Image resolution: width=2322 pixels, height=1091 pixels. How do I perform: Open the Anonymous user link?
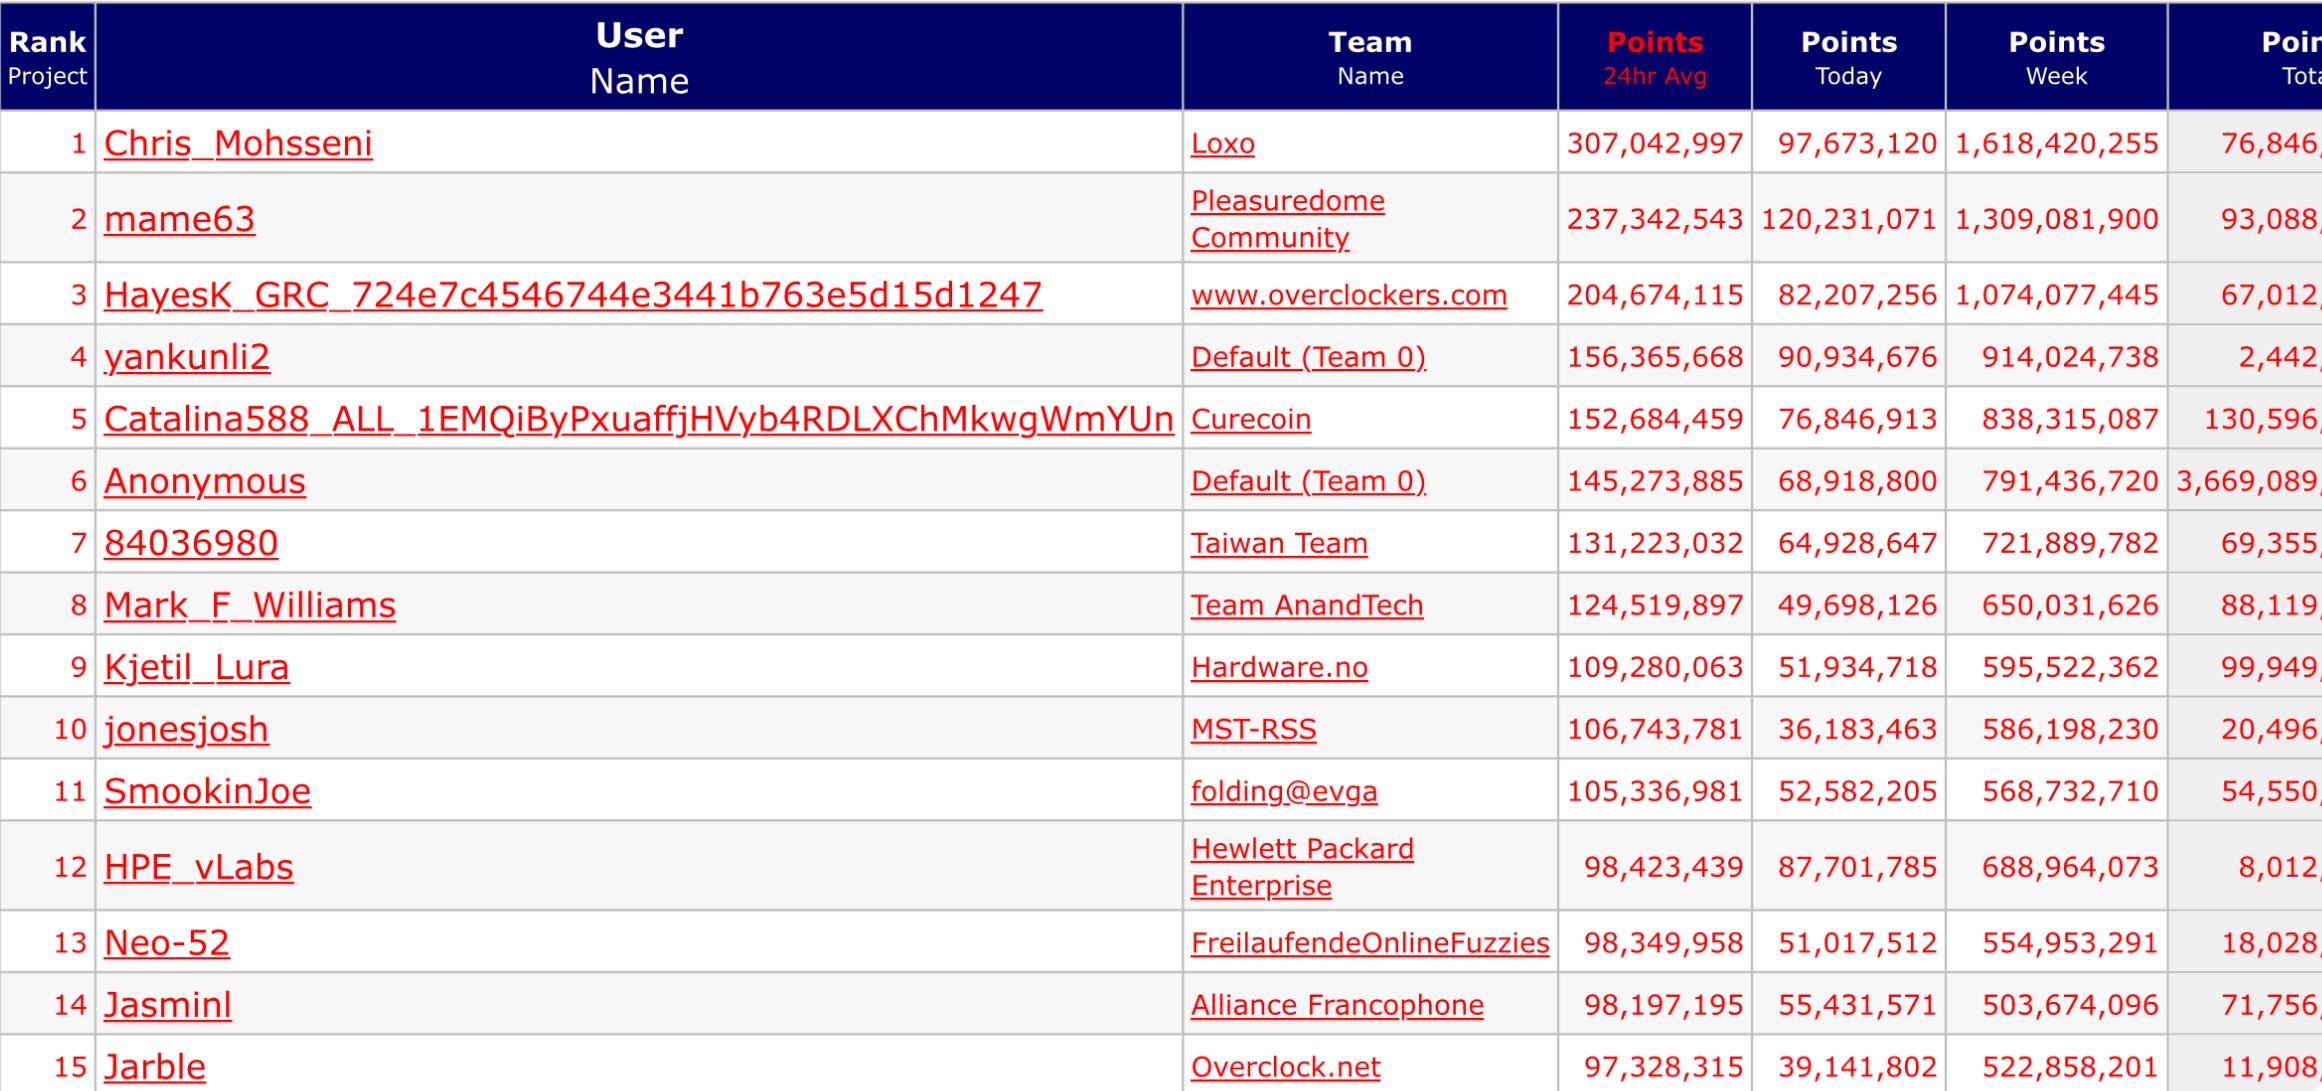point(205,481)
